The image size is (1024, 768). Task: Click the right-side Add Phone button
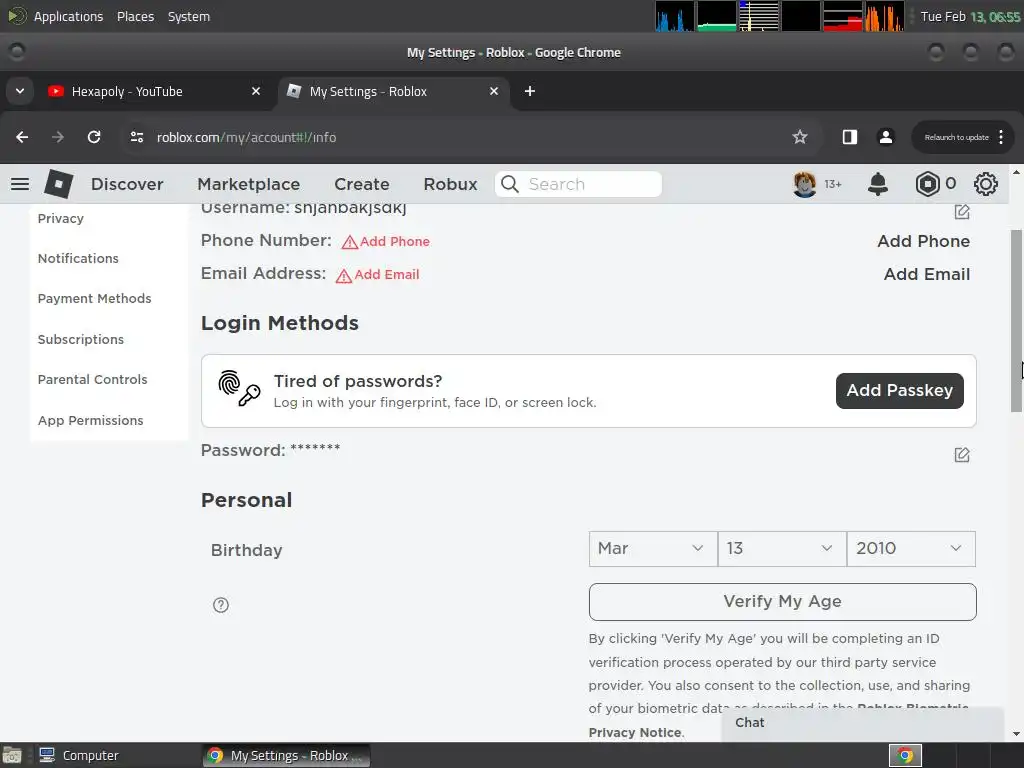[923, 241]
